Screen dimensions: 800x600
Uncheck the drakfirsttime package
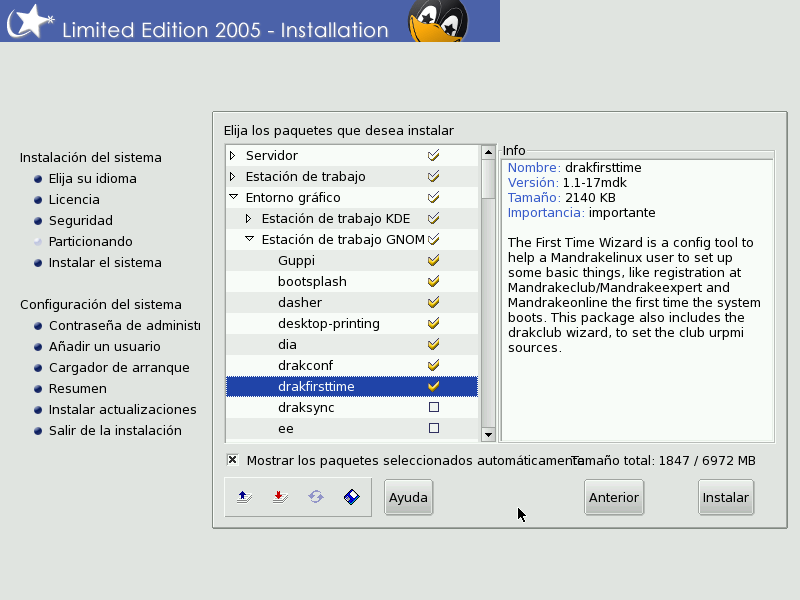tap(434, 386)
